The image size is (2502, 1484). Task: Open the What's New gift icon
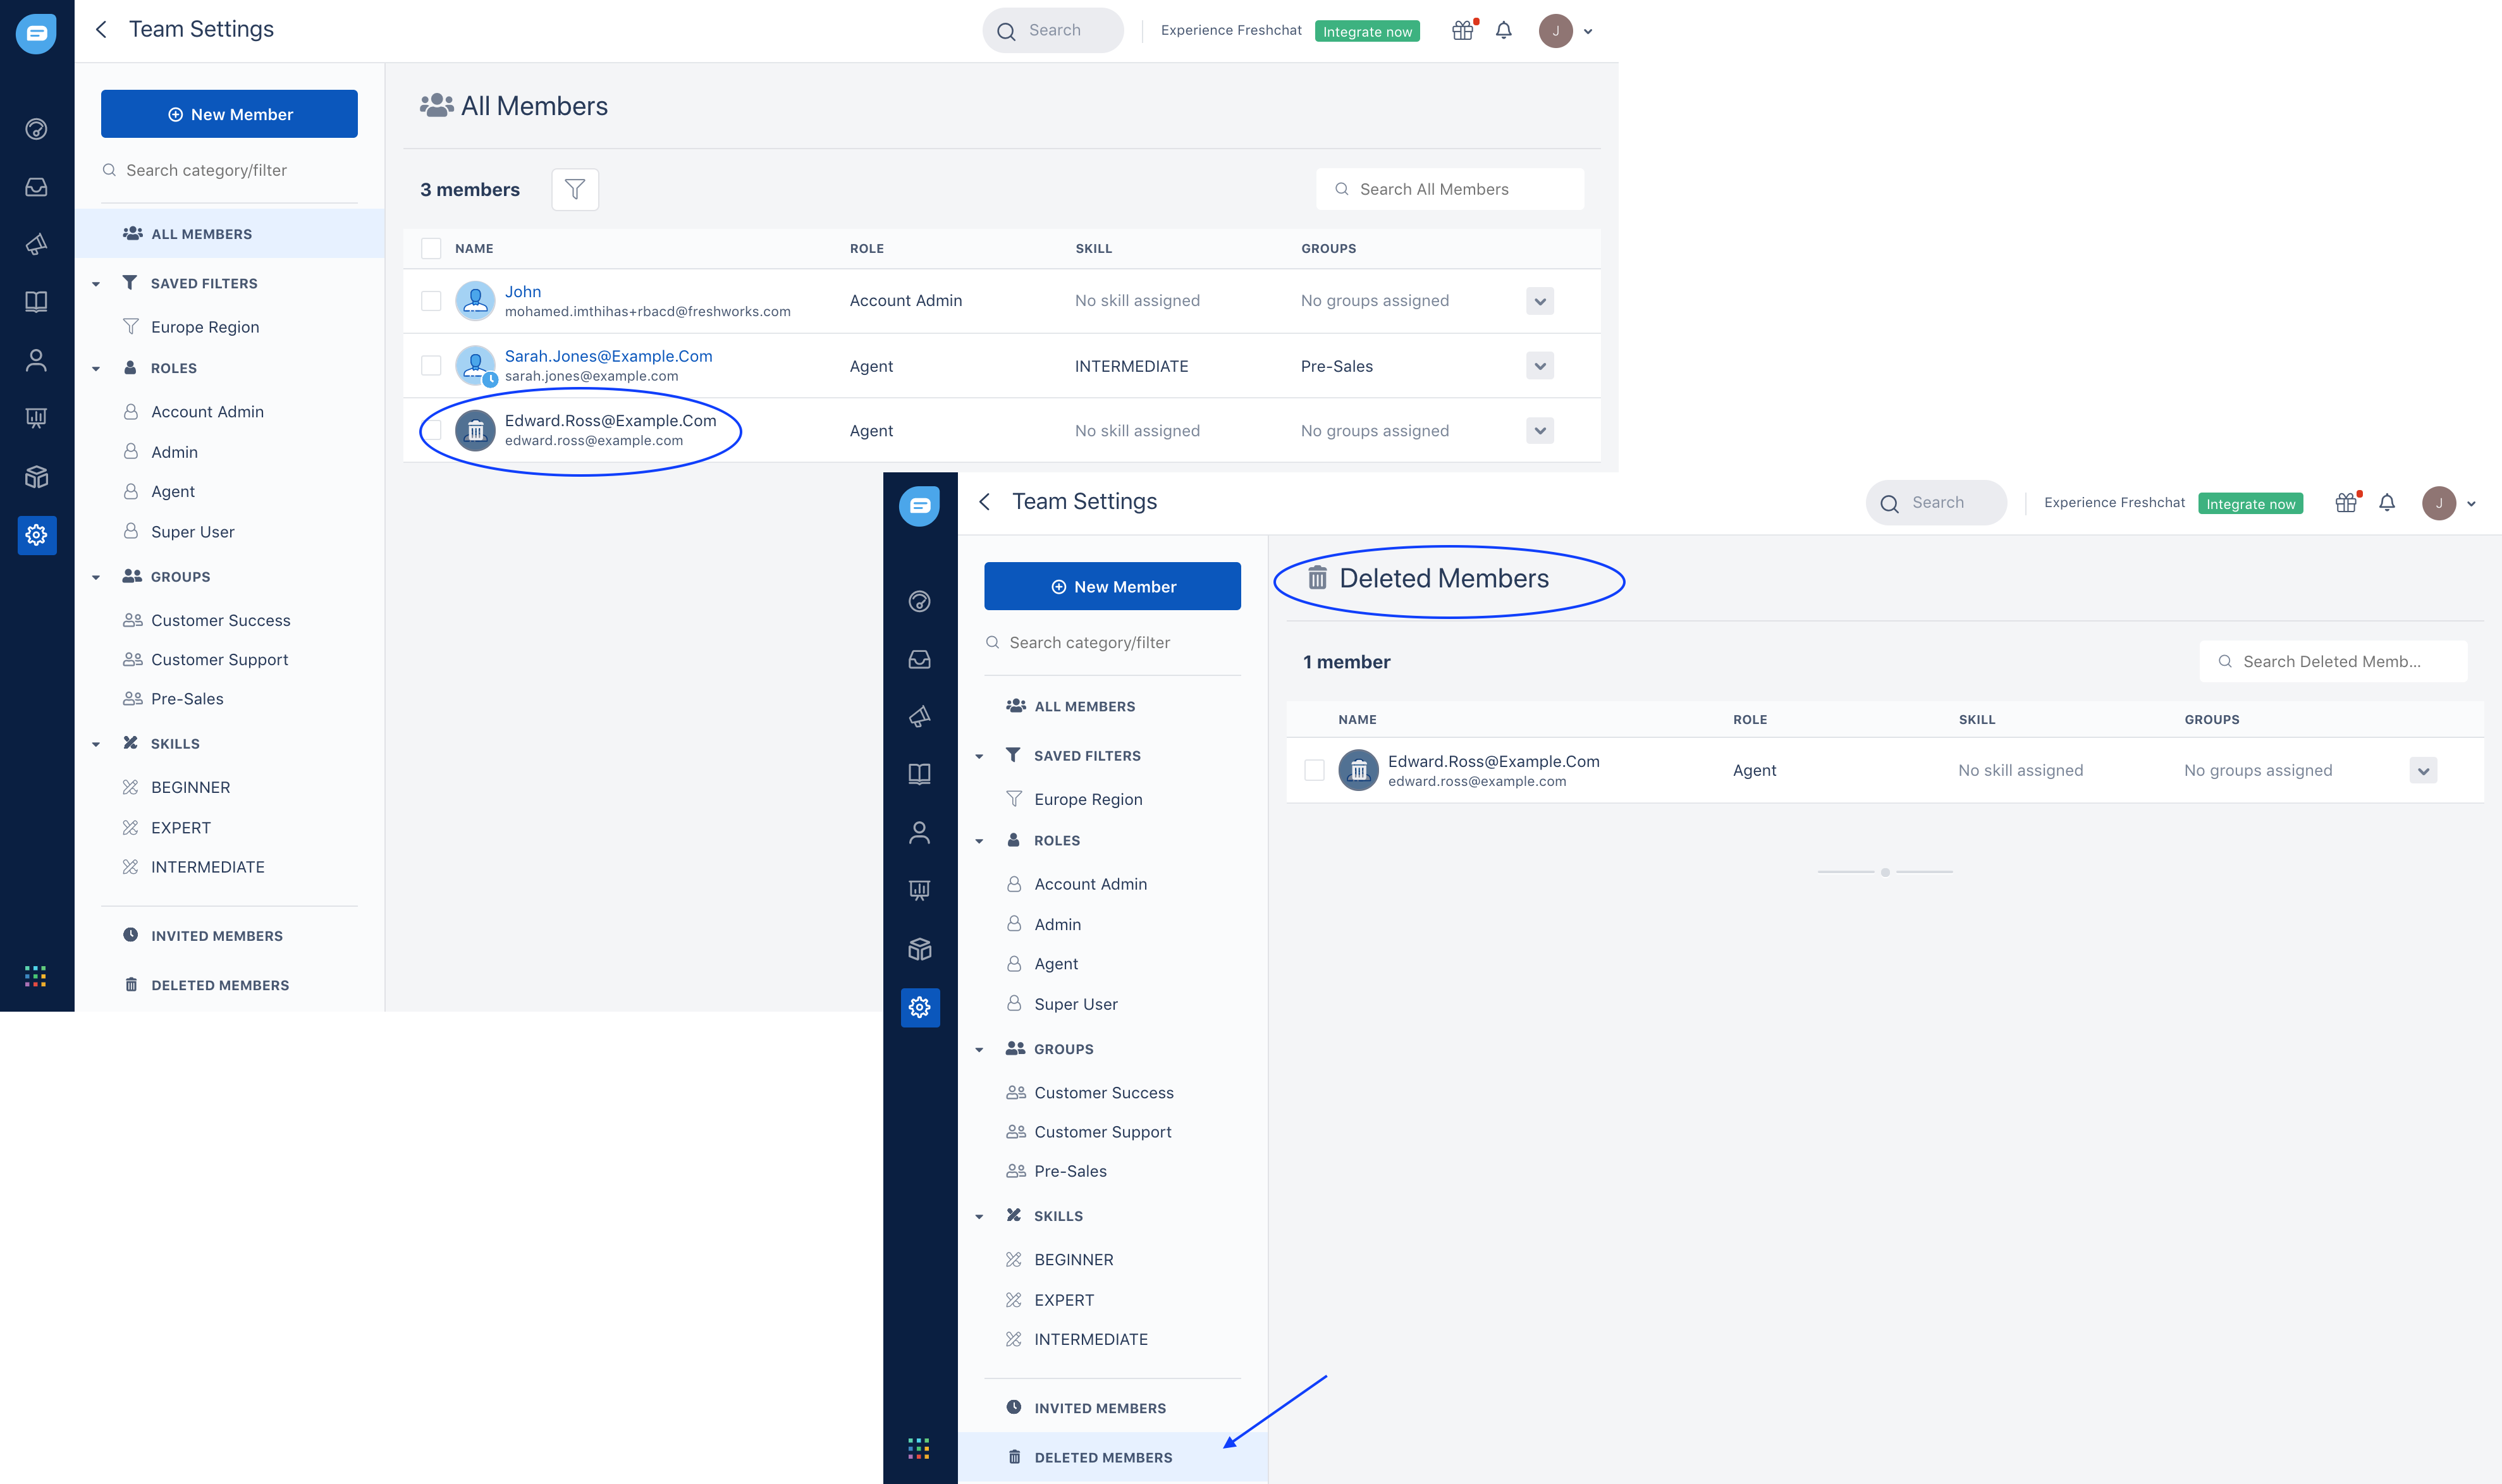1462,30
